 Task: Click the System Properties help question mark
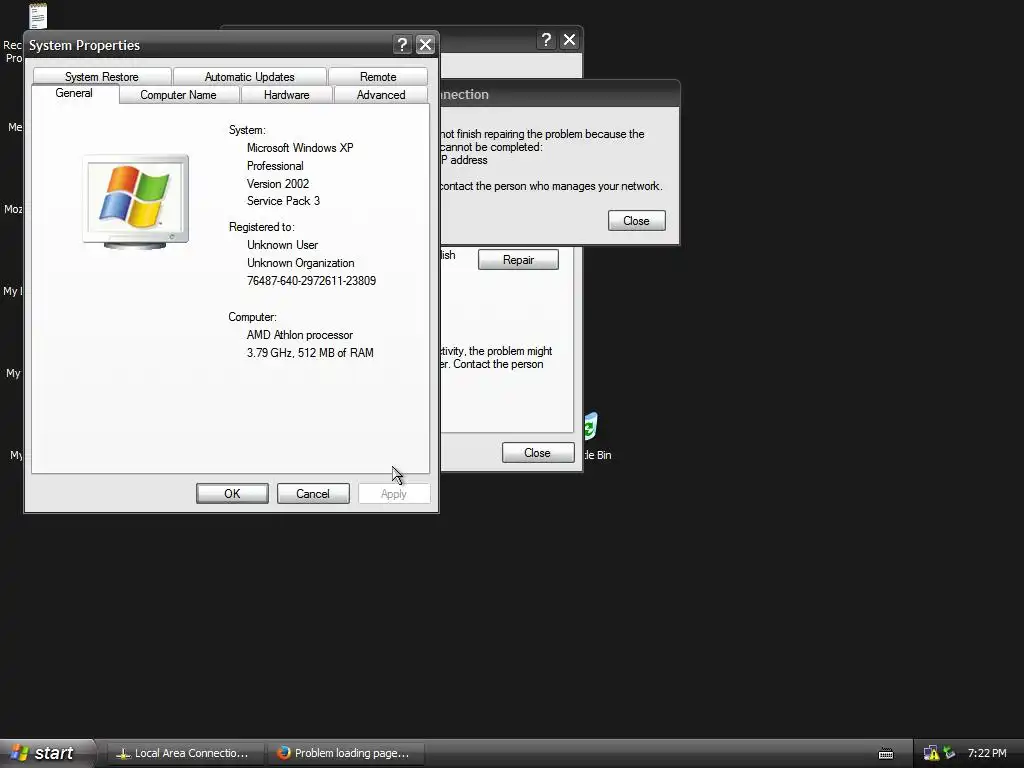tap(402, 44)
